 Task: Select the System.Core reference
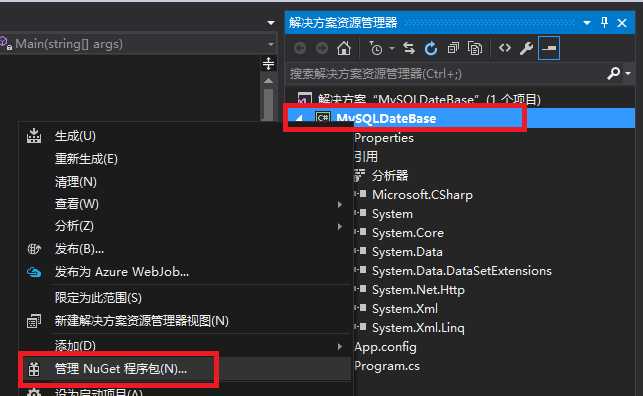[408, 233]
